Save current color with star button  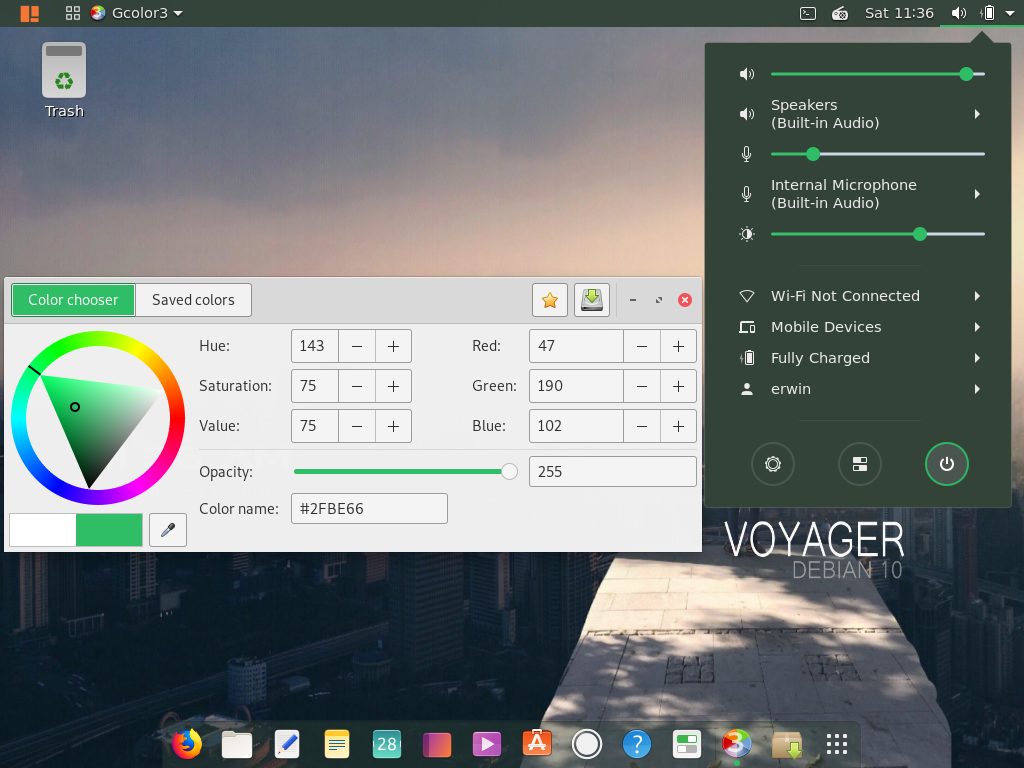549,300
